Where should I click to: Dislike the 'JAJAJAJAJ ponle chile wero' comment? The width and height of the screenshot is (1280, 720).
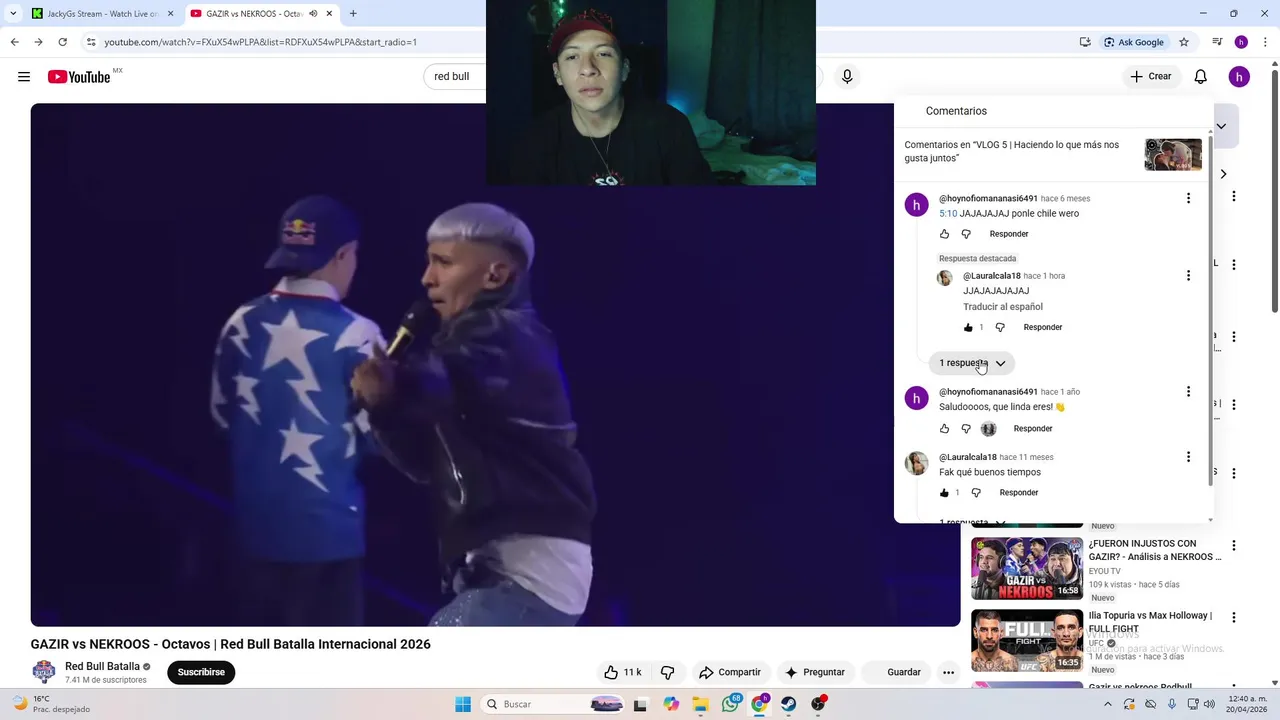point(966,234)
